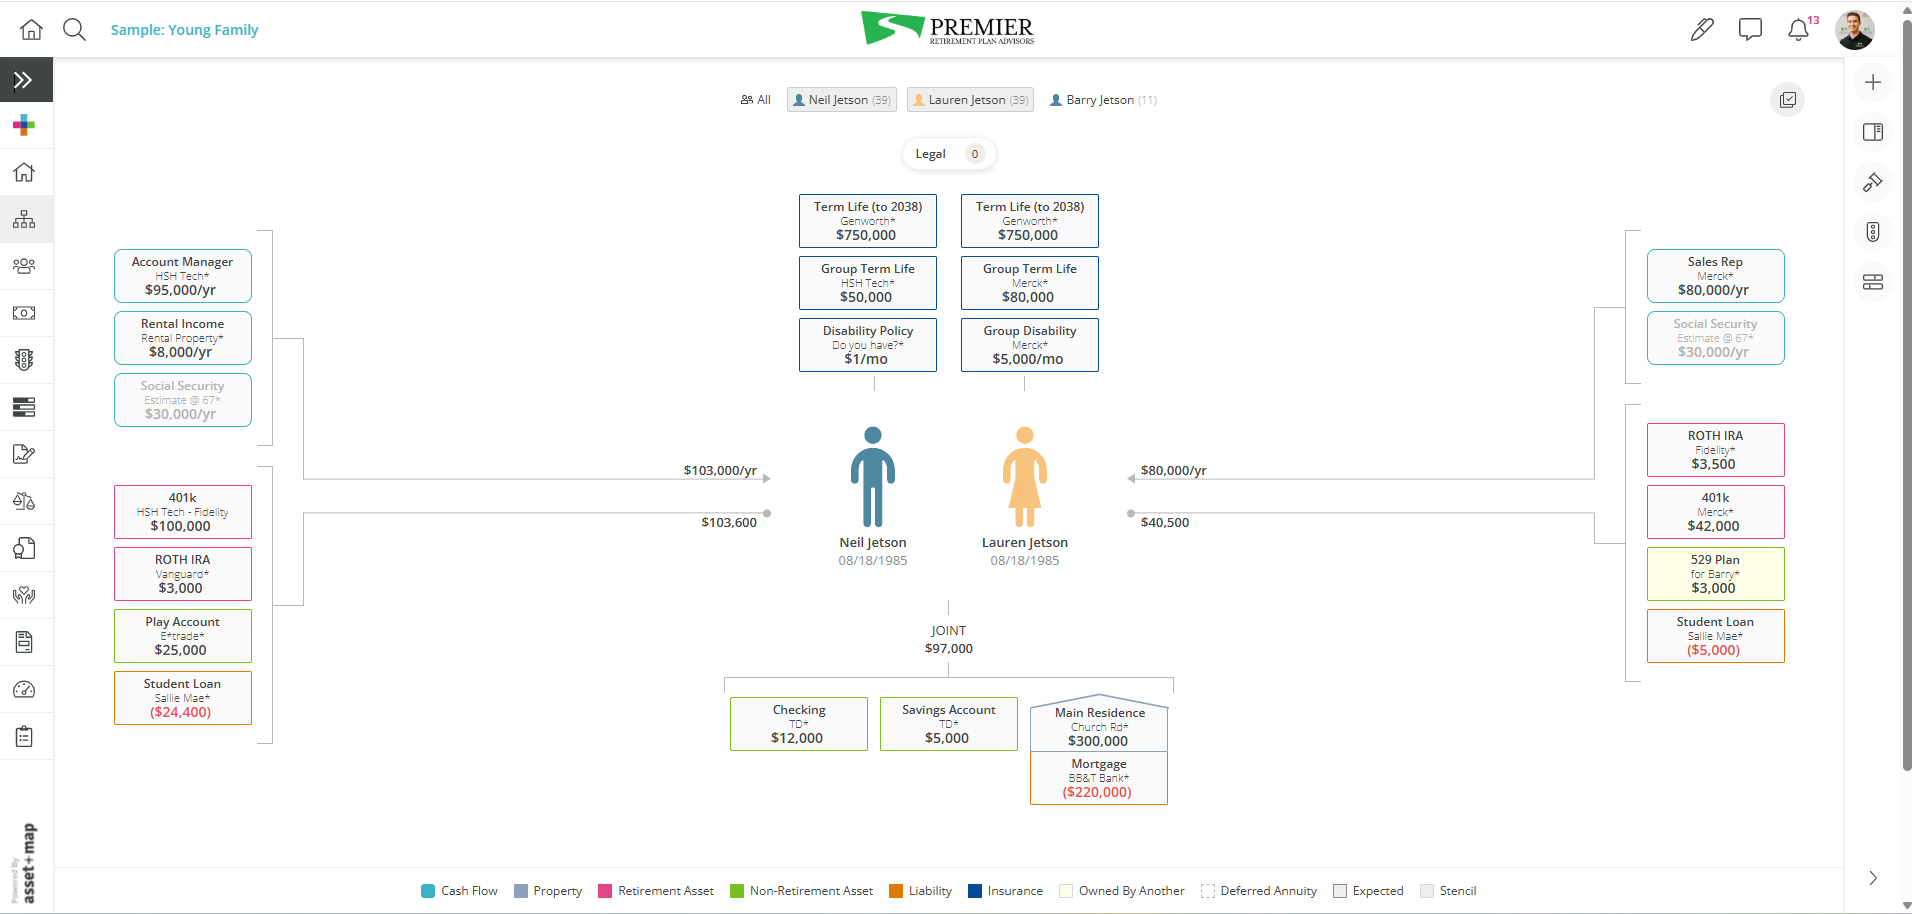1912x914 pixels.
Task: Open the Rental Income $8,000/yr card
Action: click(183, 338)
